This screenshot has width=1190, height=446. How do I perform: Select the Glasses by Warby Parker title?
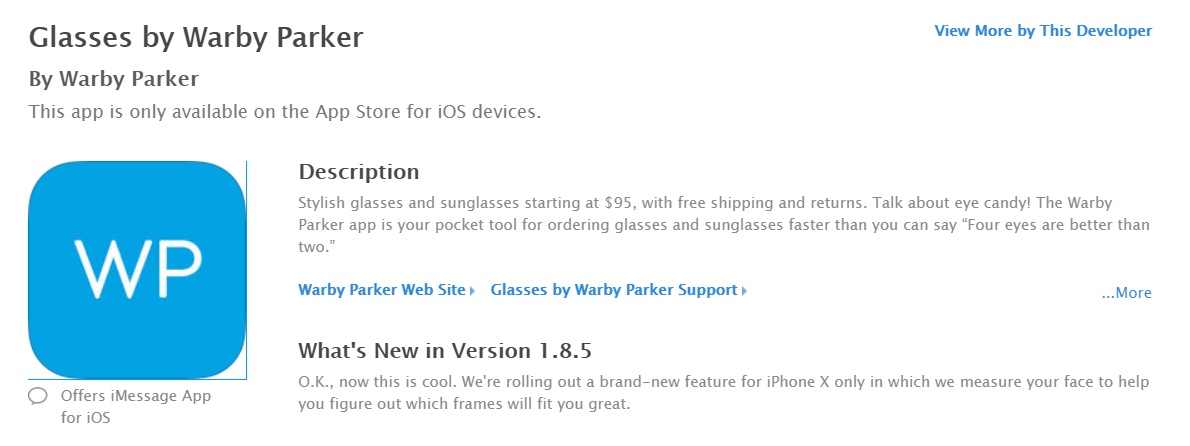(196, 36)
